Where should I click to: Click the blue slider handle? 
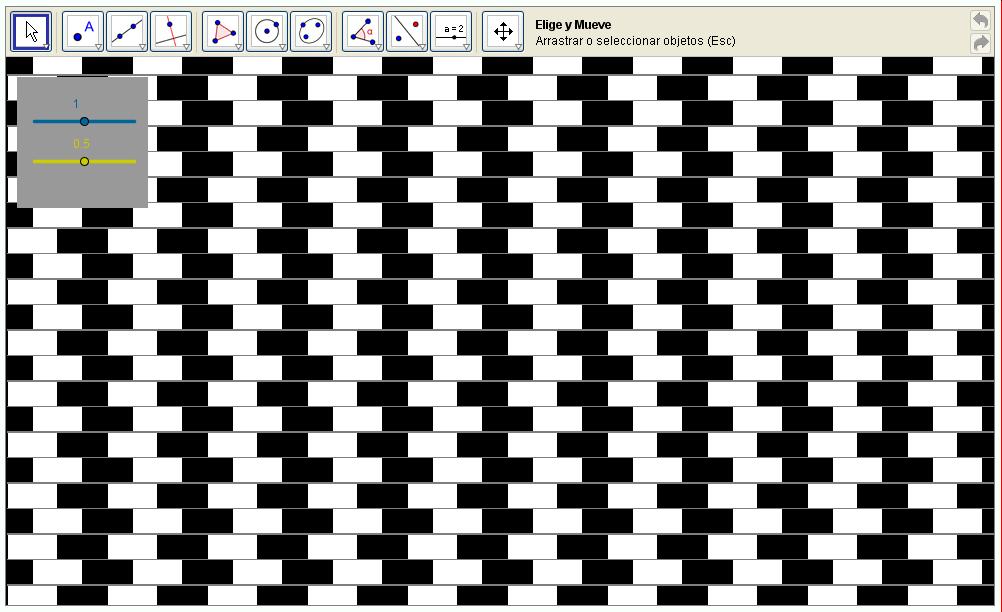tap(84, 121)
